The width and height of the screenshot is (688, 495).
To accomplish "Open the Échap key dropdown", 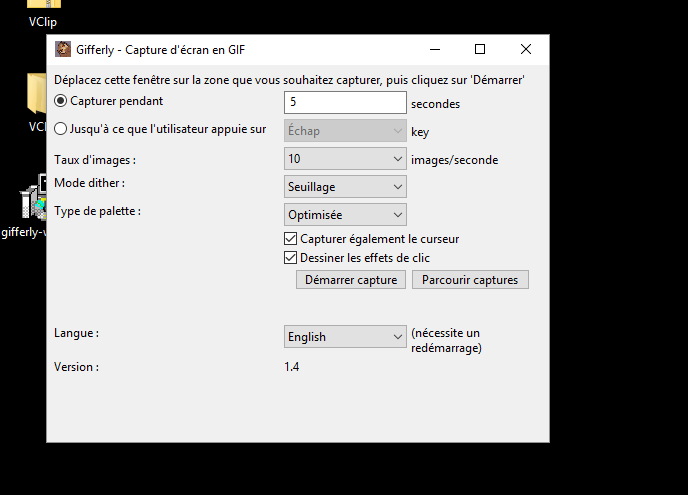I will [345, 131].
